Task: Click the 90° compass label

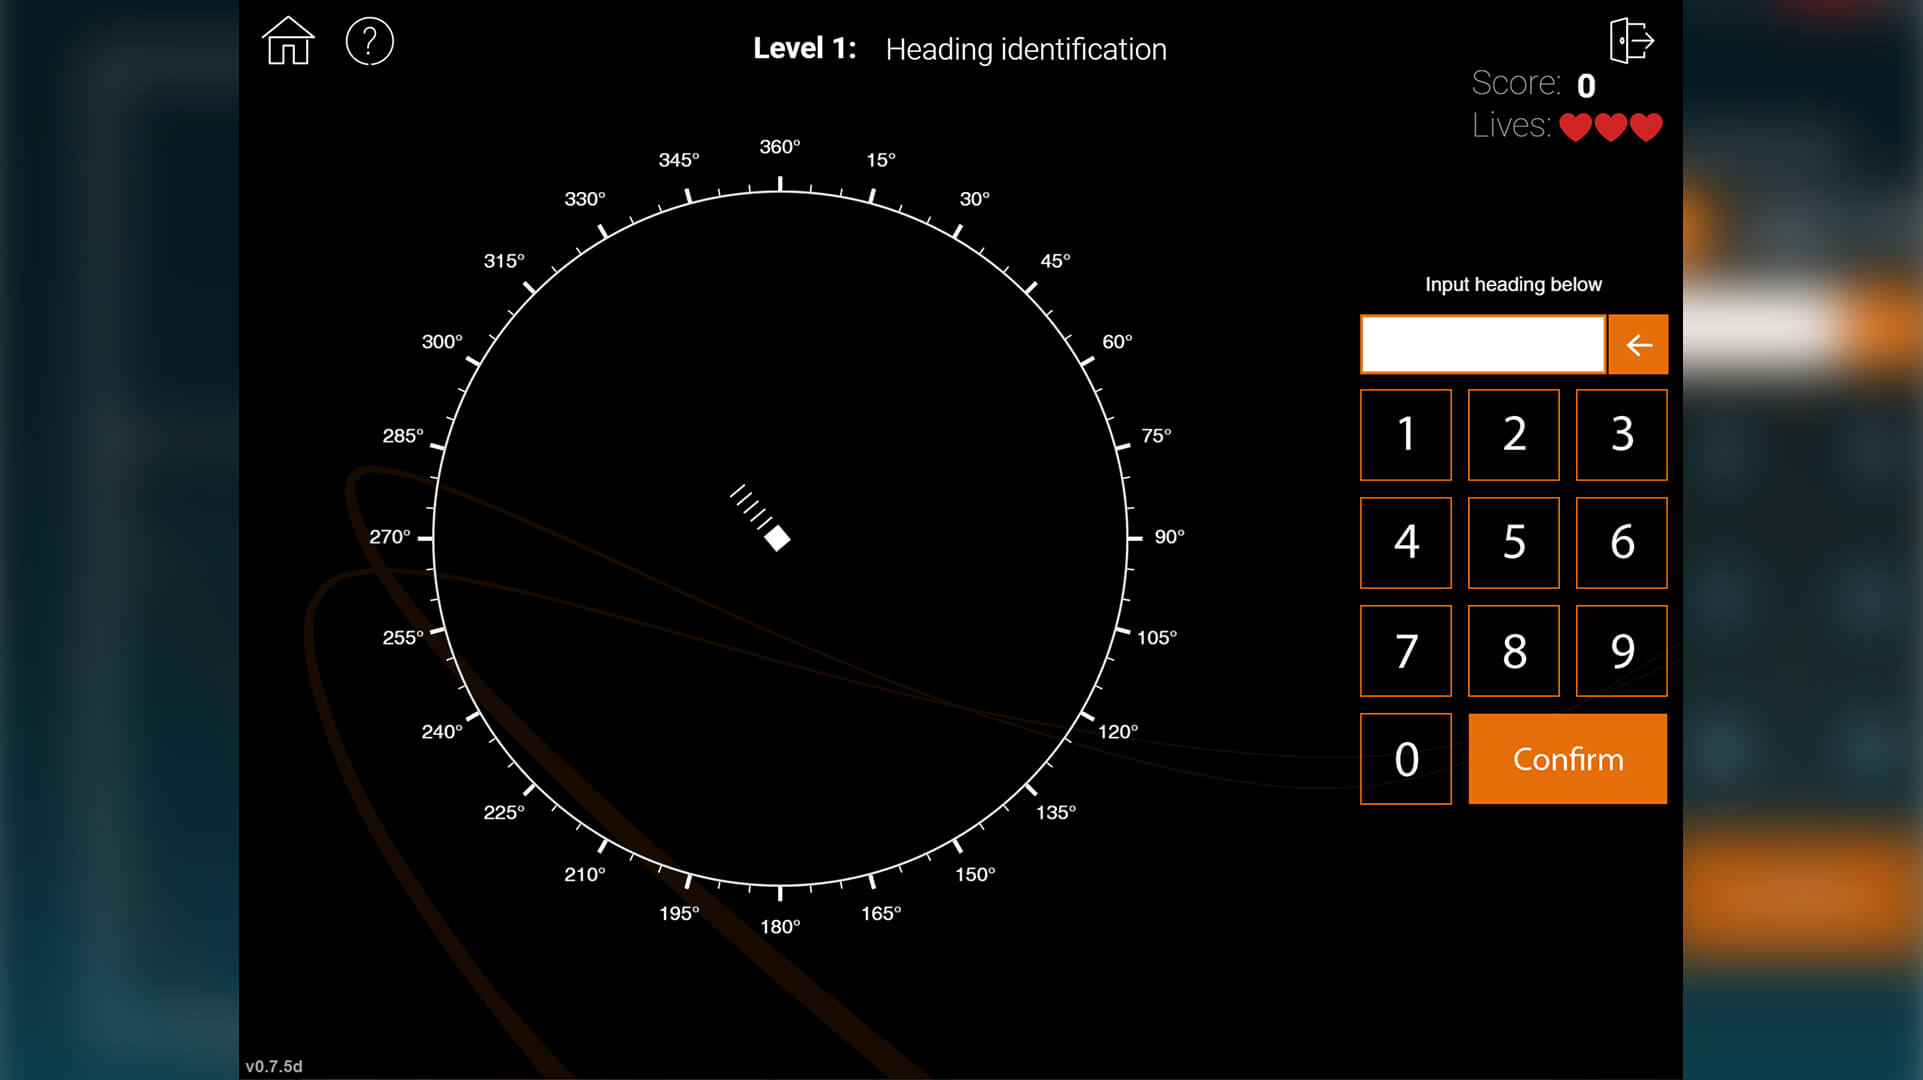Action: [x=1169, y=537]
